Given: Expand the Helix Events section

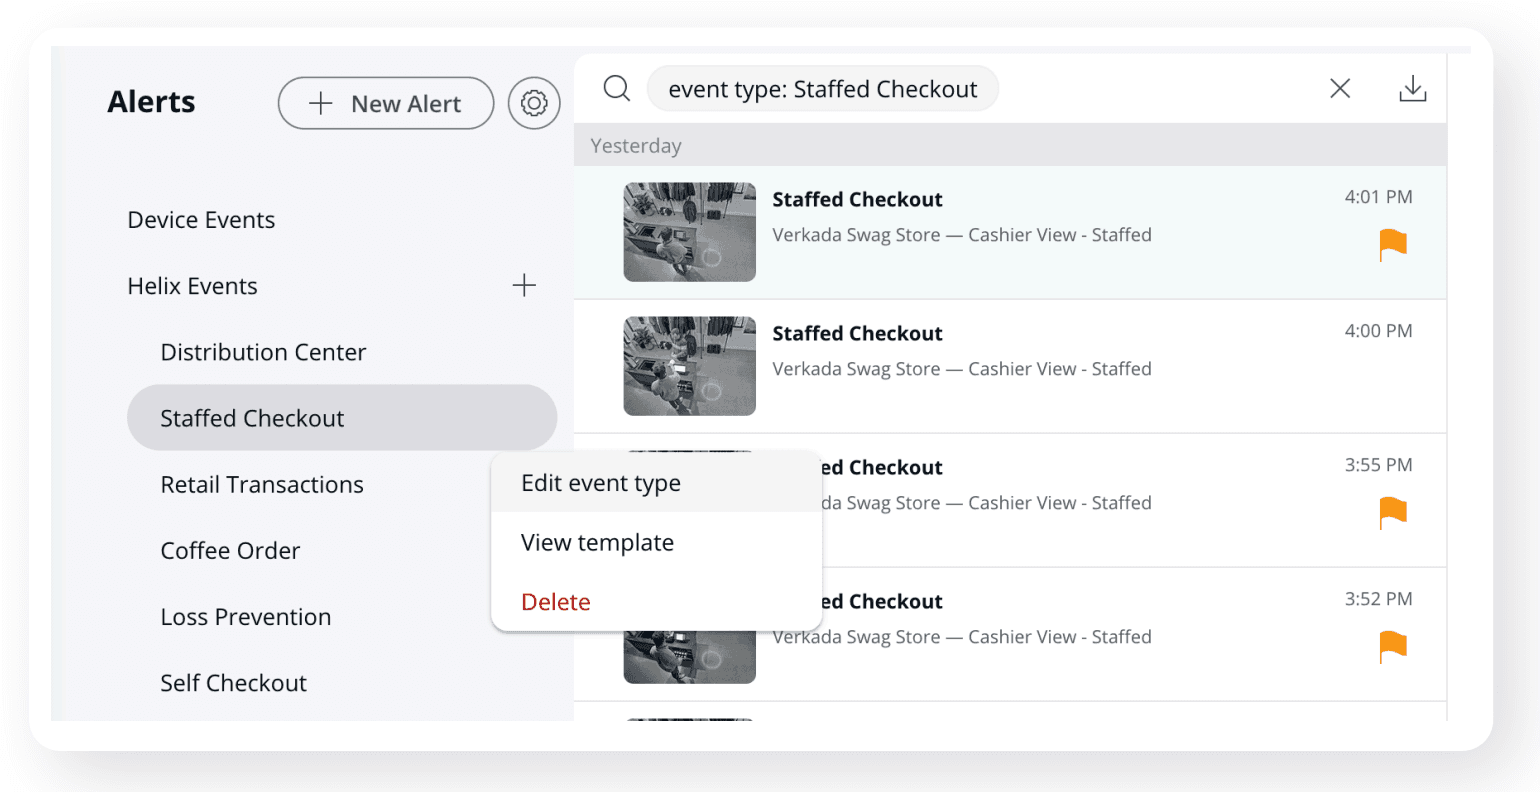Looking at the screenshot, I should click(x=193, y=286).
